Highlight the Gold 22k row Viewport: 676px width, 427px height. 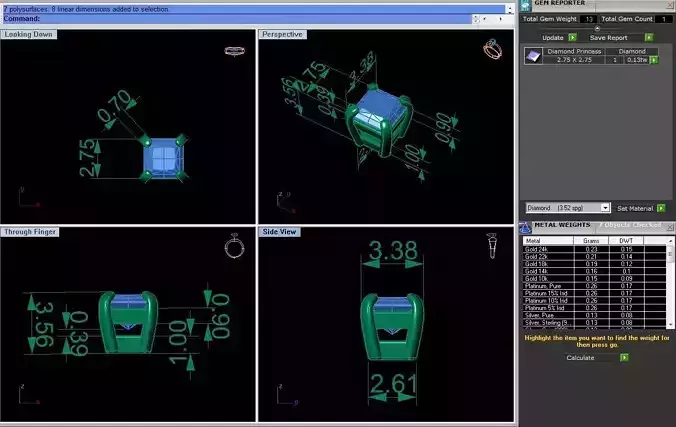point(595,256)
